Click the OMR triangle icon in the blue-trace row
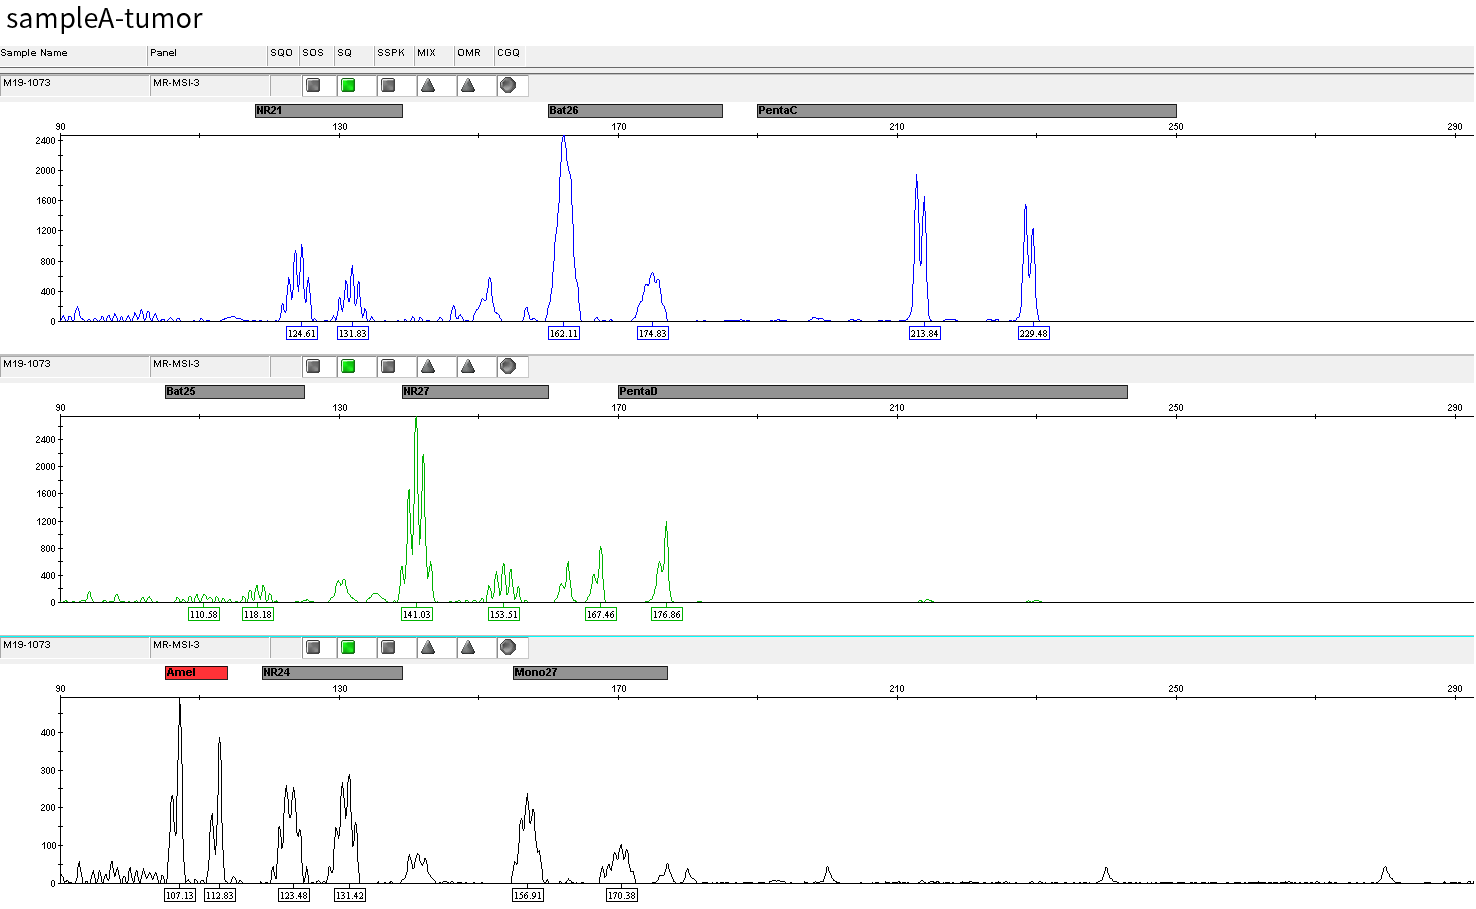Viewport: 1476px width, 909px height. coord(468,86)
